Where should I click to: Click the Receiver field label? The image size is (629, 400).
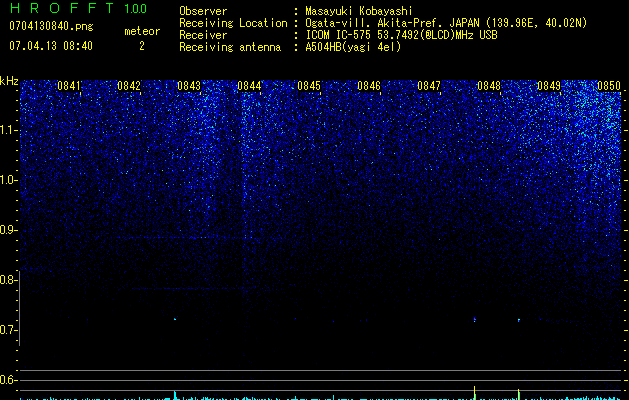[203, 35]
